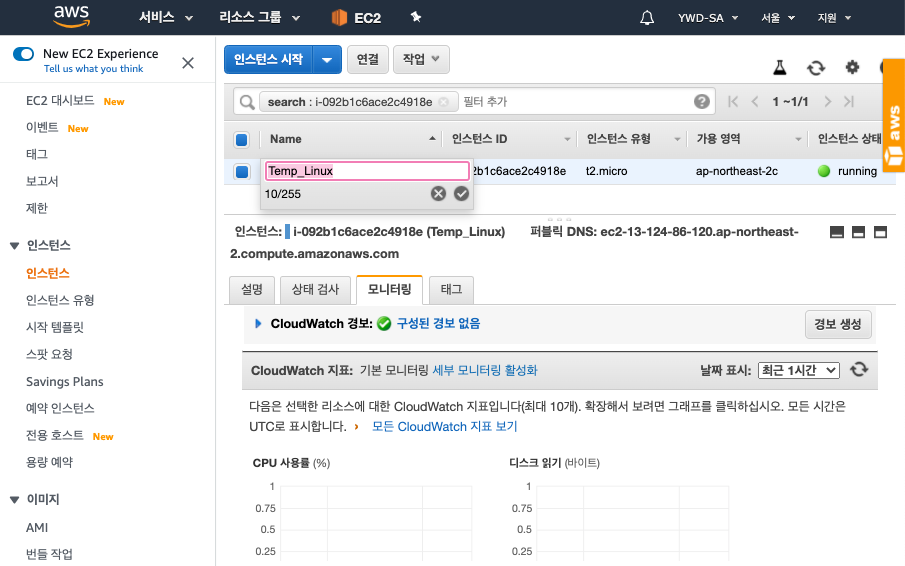This screenshot has width=905, height=566.
Task: Open the AWS side feedback tab
Action: pos(894,115)
